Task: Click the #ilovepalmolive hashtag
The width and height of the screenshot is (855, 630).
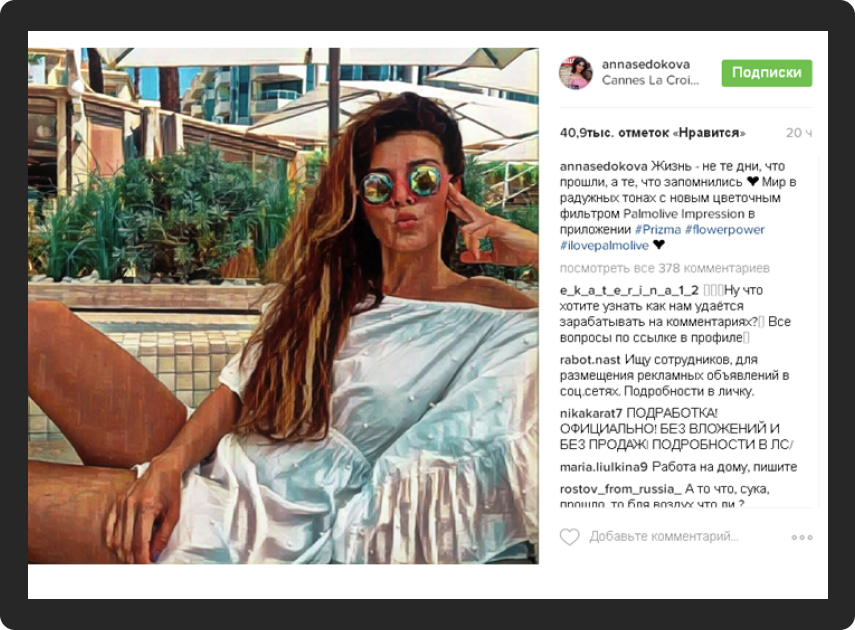Action: coord(604,245)
